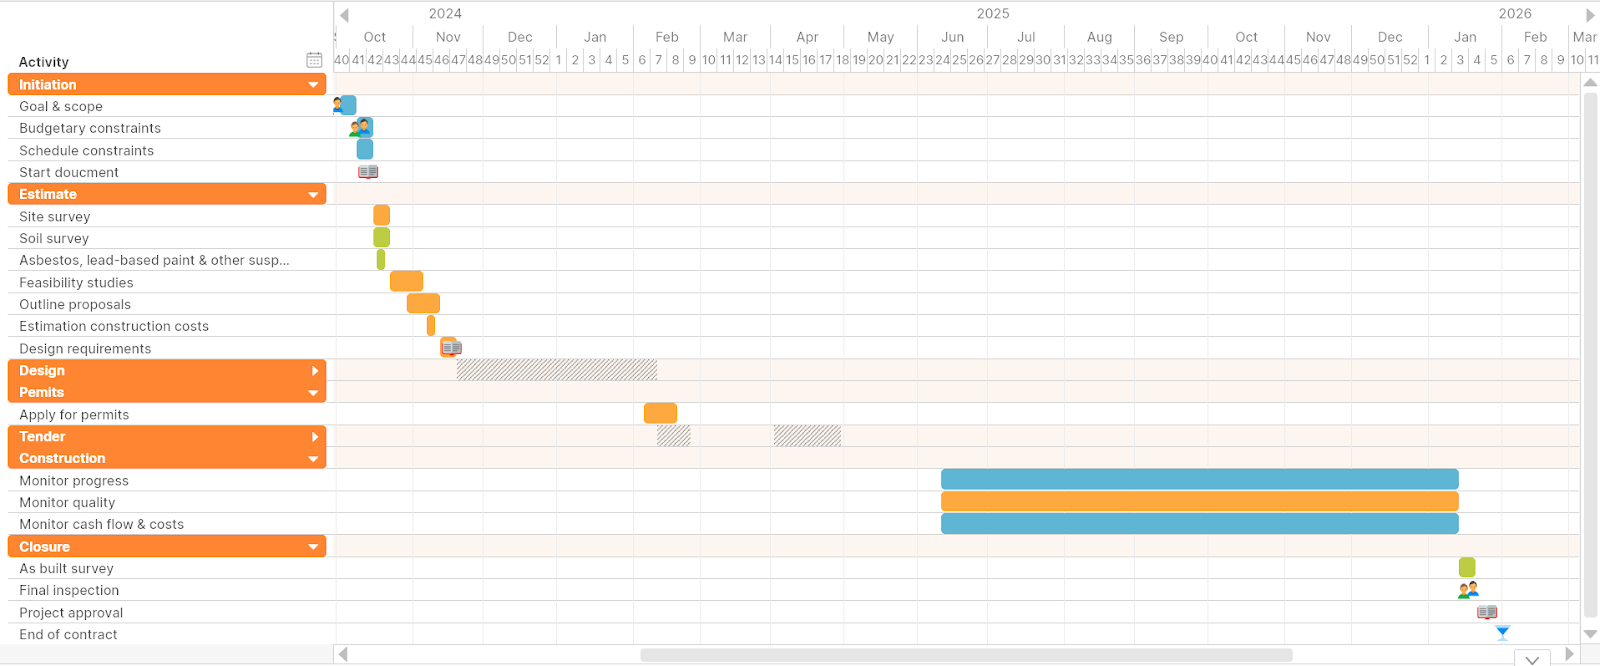1600x666 pixels.
Task: Open the chevron dropdown at bottom right
Action: click(1532, 659)
